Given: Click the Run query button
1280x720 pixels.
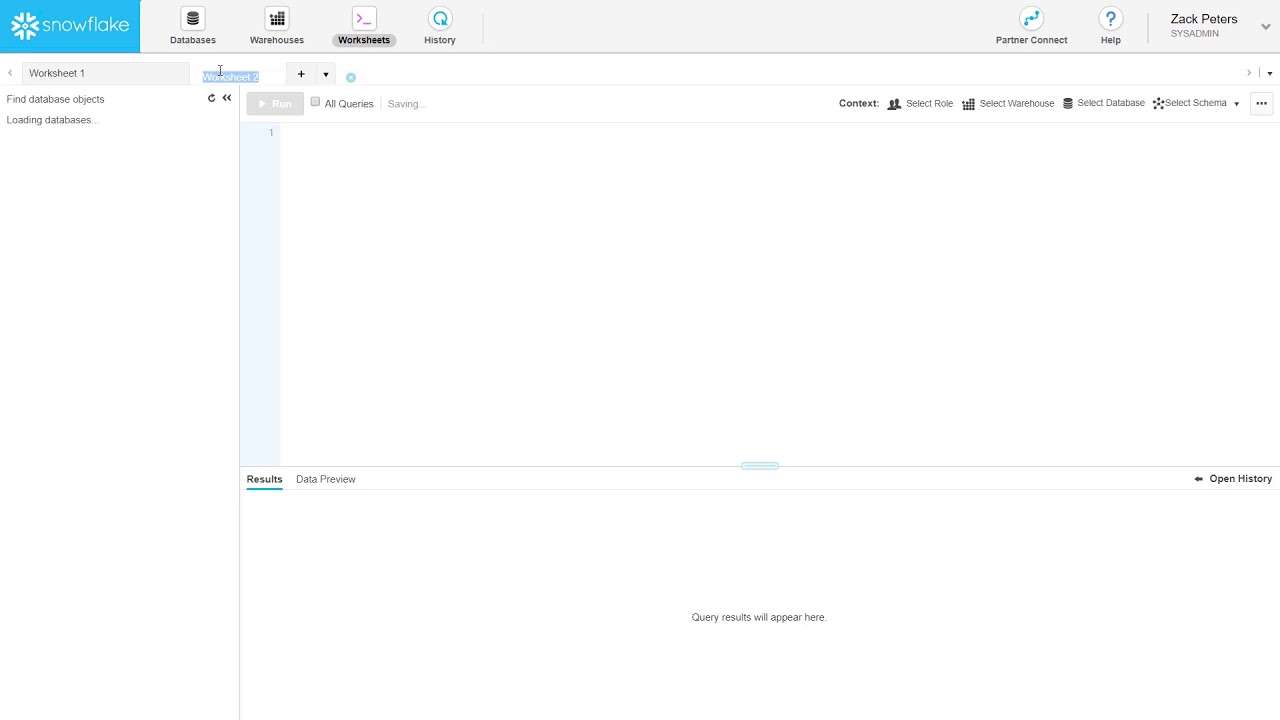Looking at the screenshot, I should click(275, 104).
